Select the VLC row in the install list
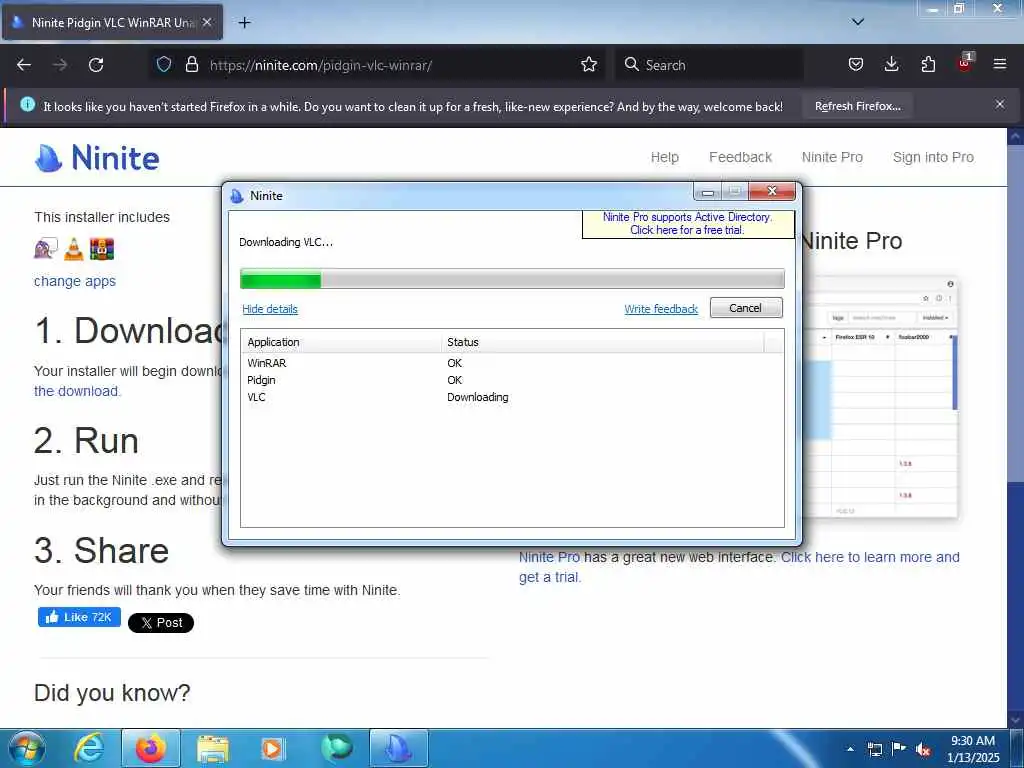This screenshot has width=1024, height=768. [x=512, y=397]
